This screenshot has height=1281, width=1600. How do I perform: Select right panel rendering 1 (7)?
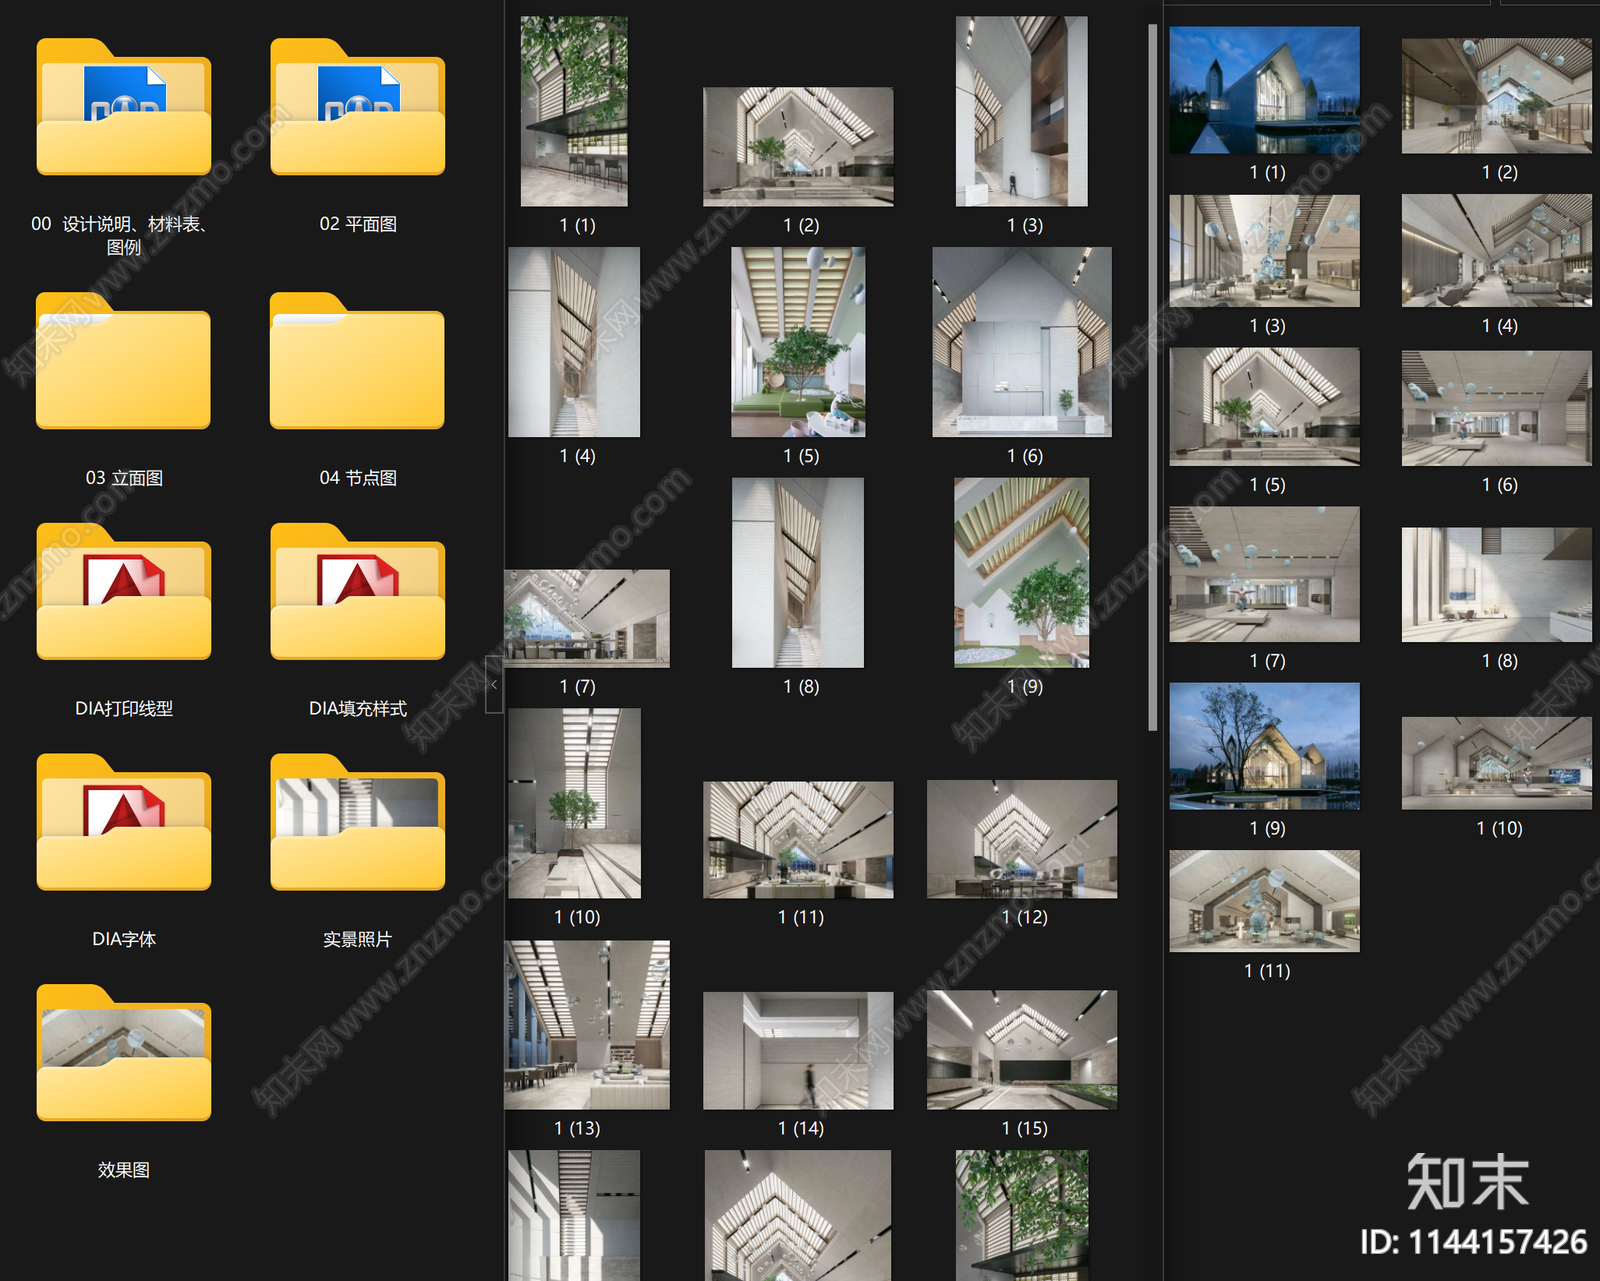coord(1264,574)
